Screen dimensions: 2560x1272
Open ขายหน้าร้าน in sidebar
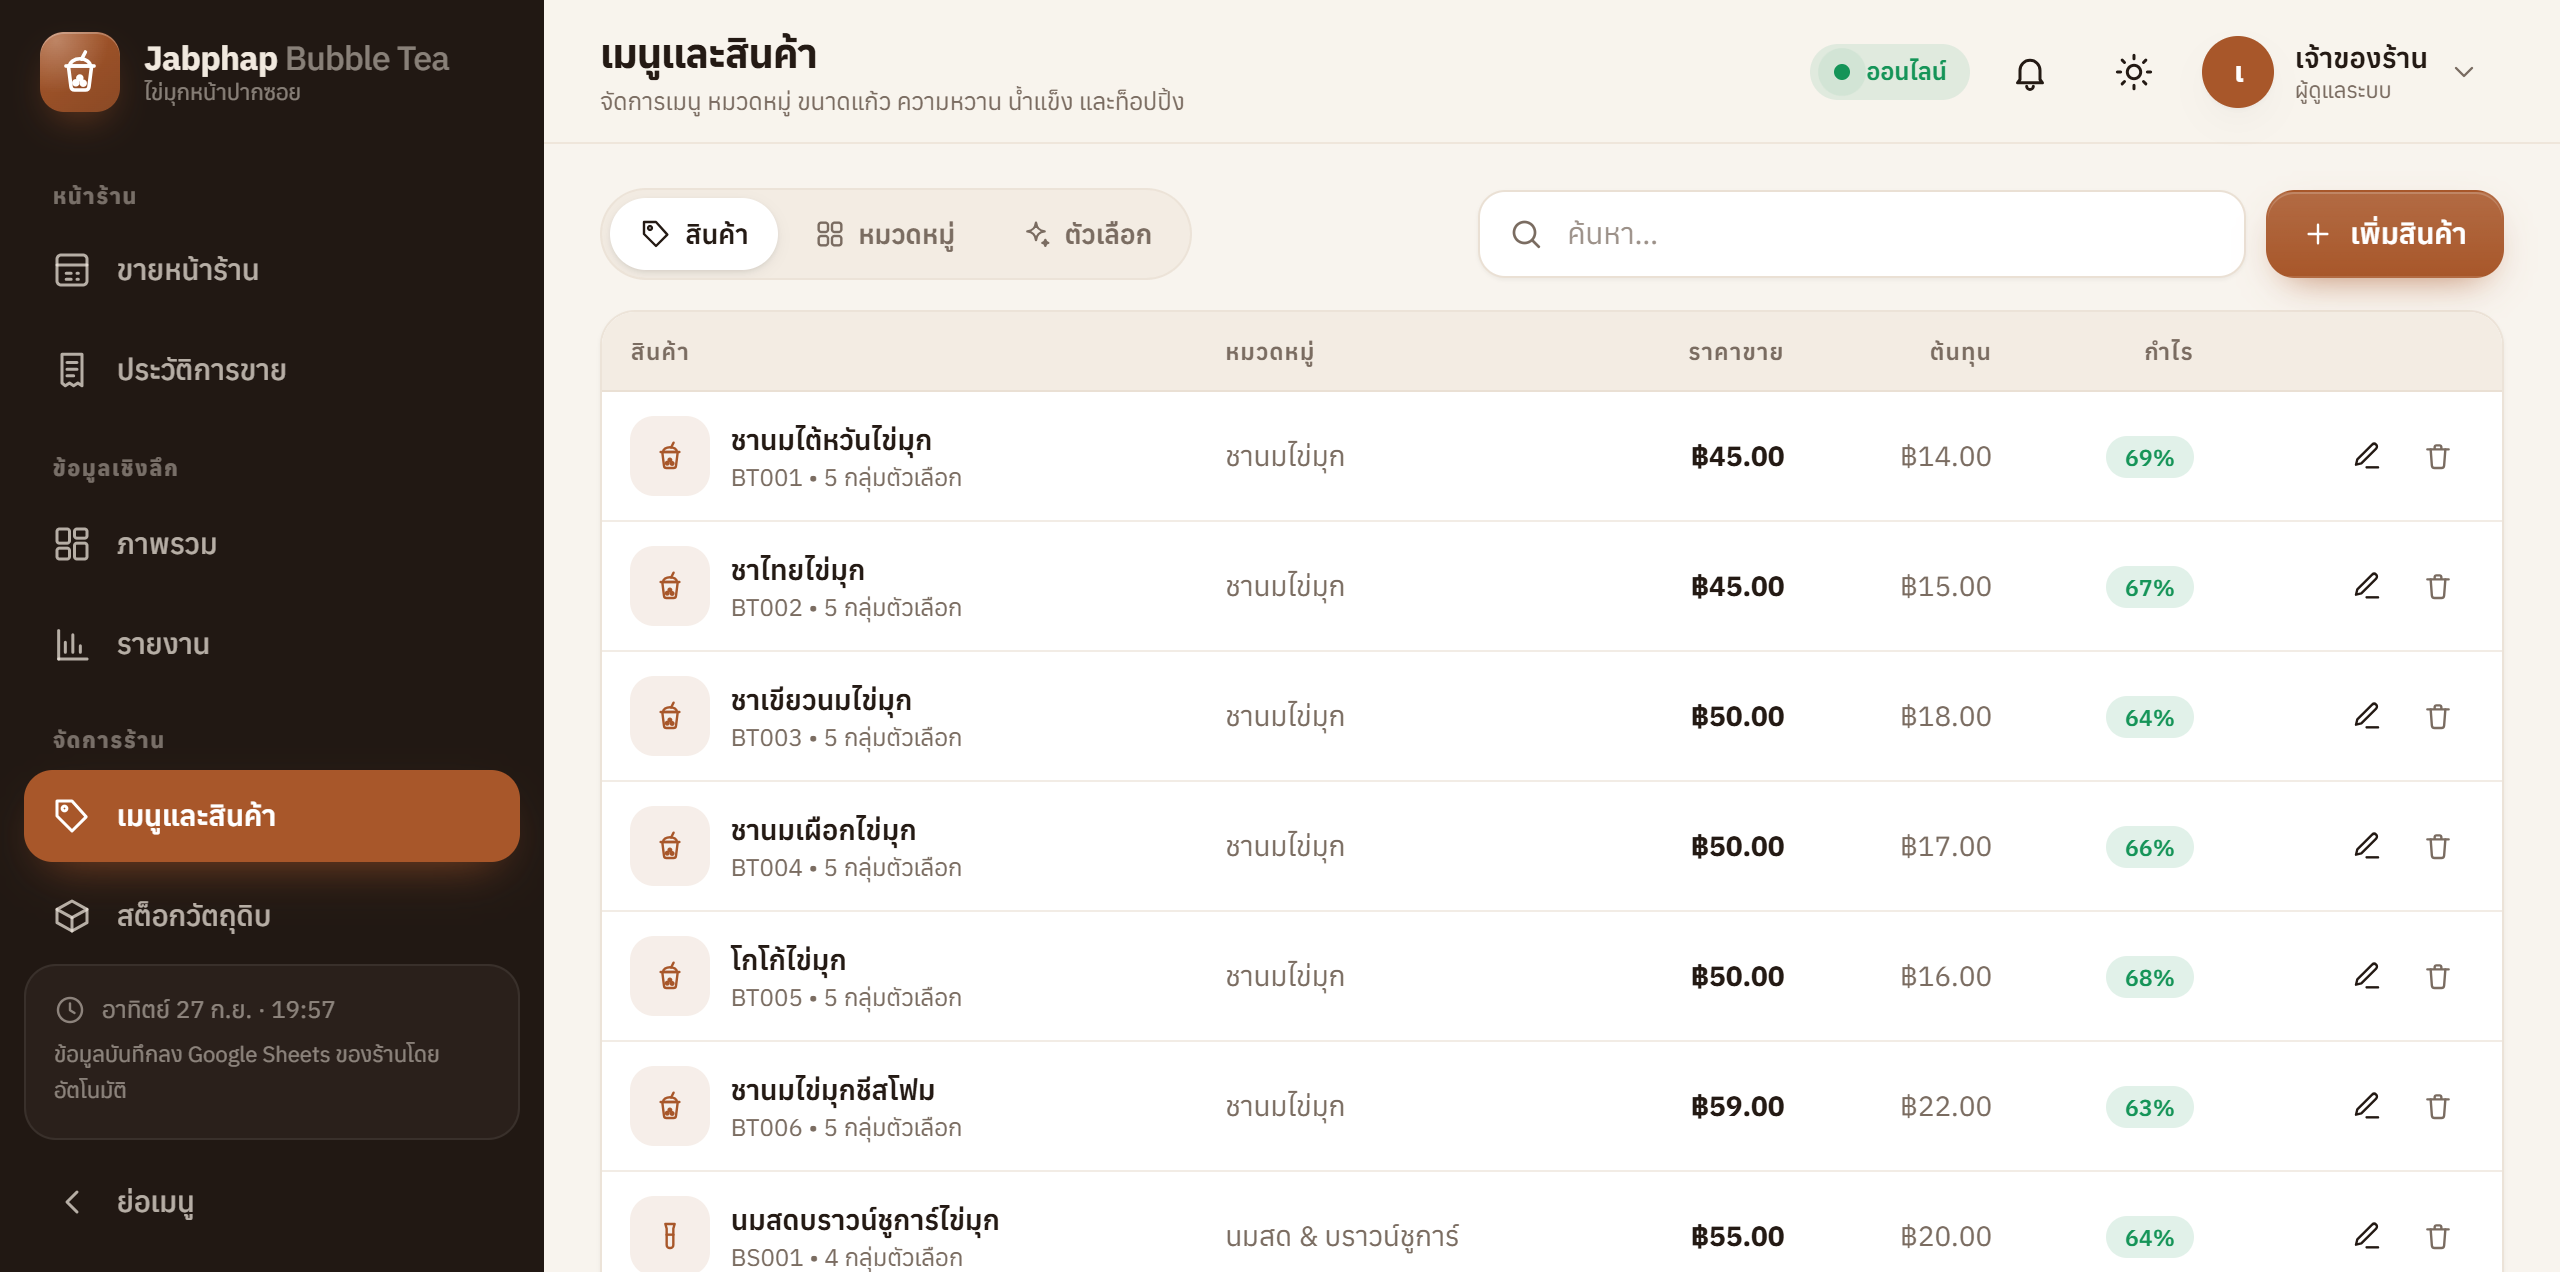coord(272,270)
